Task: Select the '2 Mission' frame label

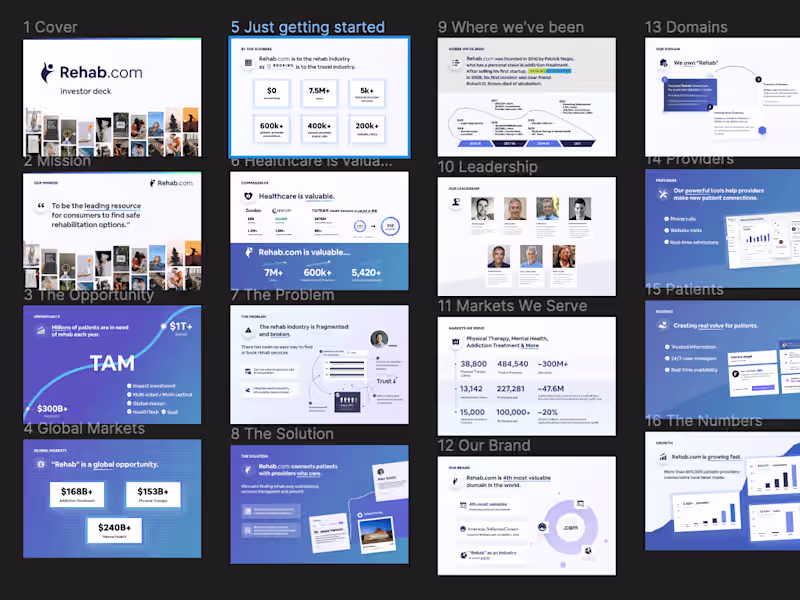Action: (57, 161)
